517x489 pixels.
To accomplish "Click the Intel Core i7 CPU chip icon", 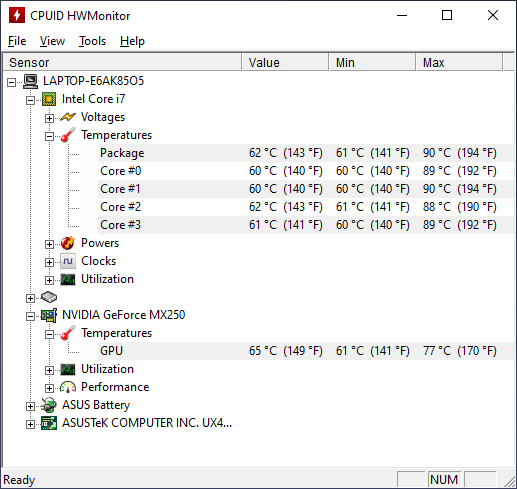I will 49,99.
